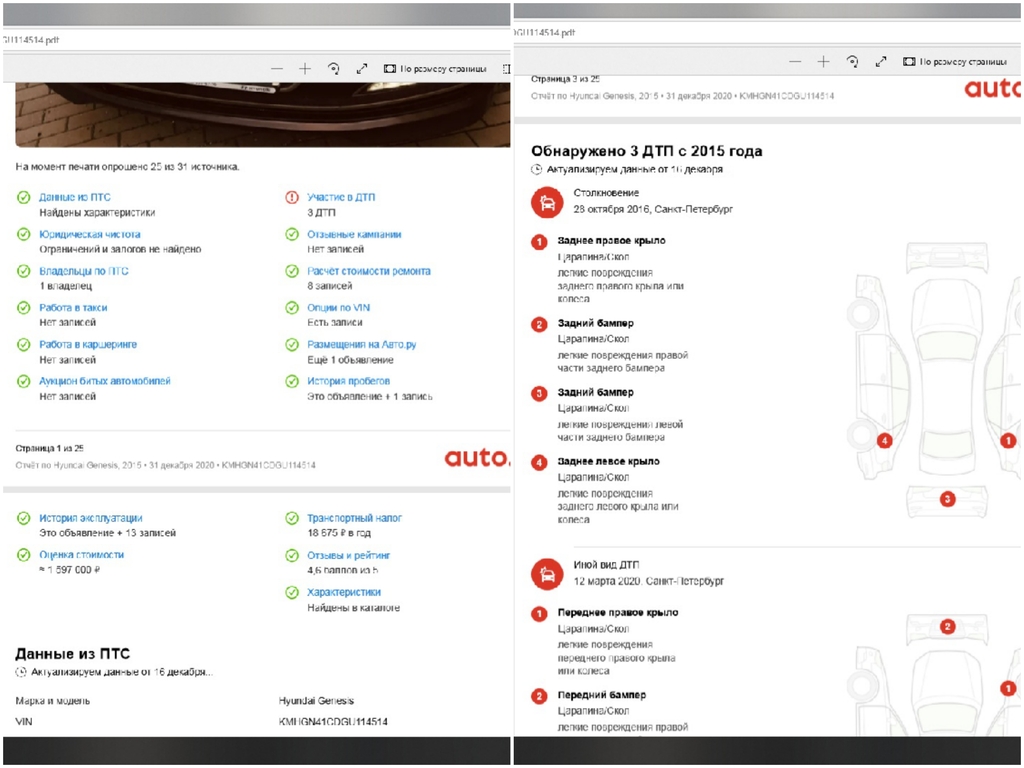Viewport: 1024px width, 768px height.
Task: Open the 'Работа в каршеринге' link
Action: click(x=88, y=344)
